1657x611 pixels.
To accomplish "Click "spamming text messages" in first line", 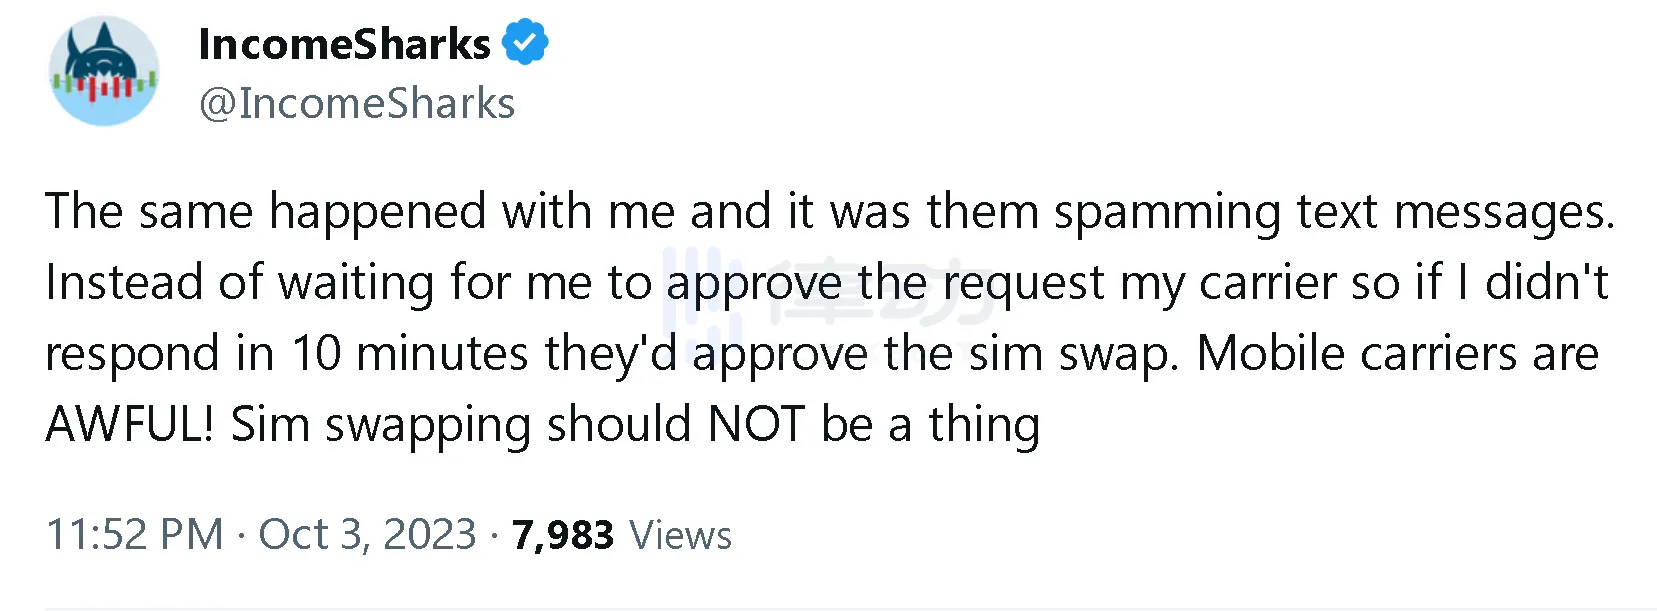I will click(1333, 212).
